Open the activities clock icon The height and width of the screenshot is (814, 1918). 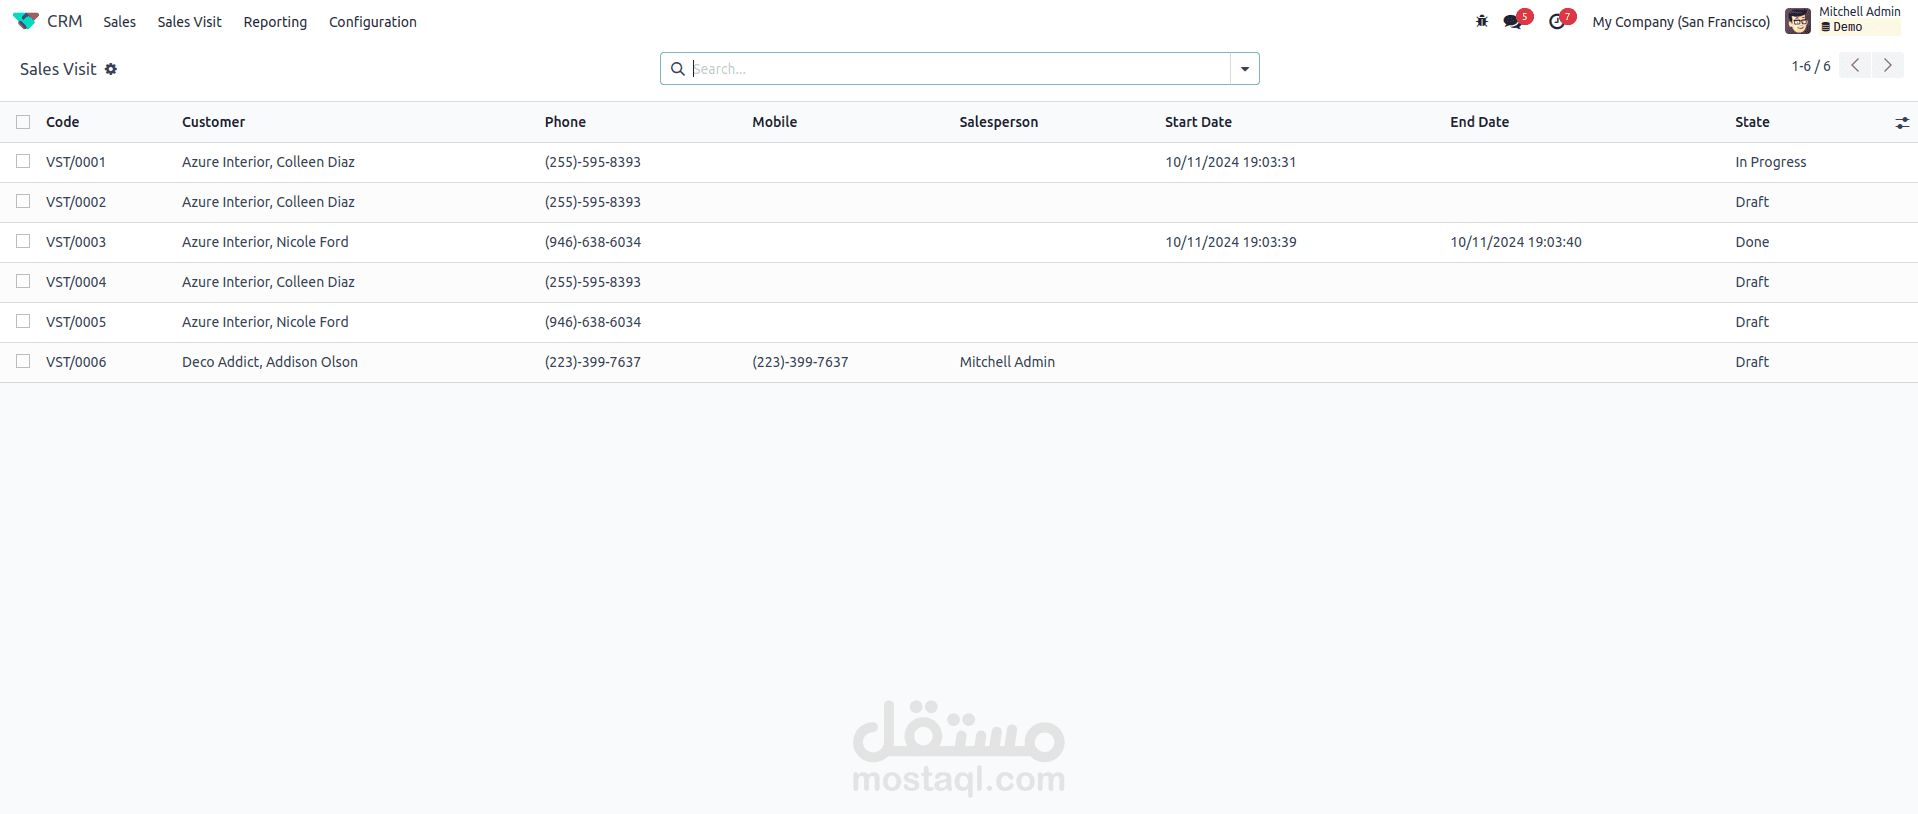[1557, 21]
